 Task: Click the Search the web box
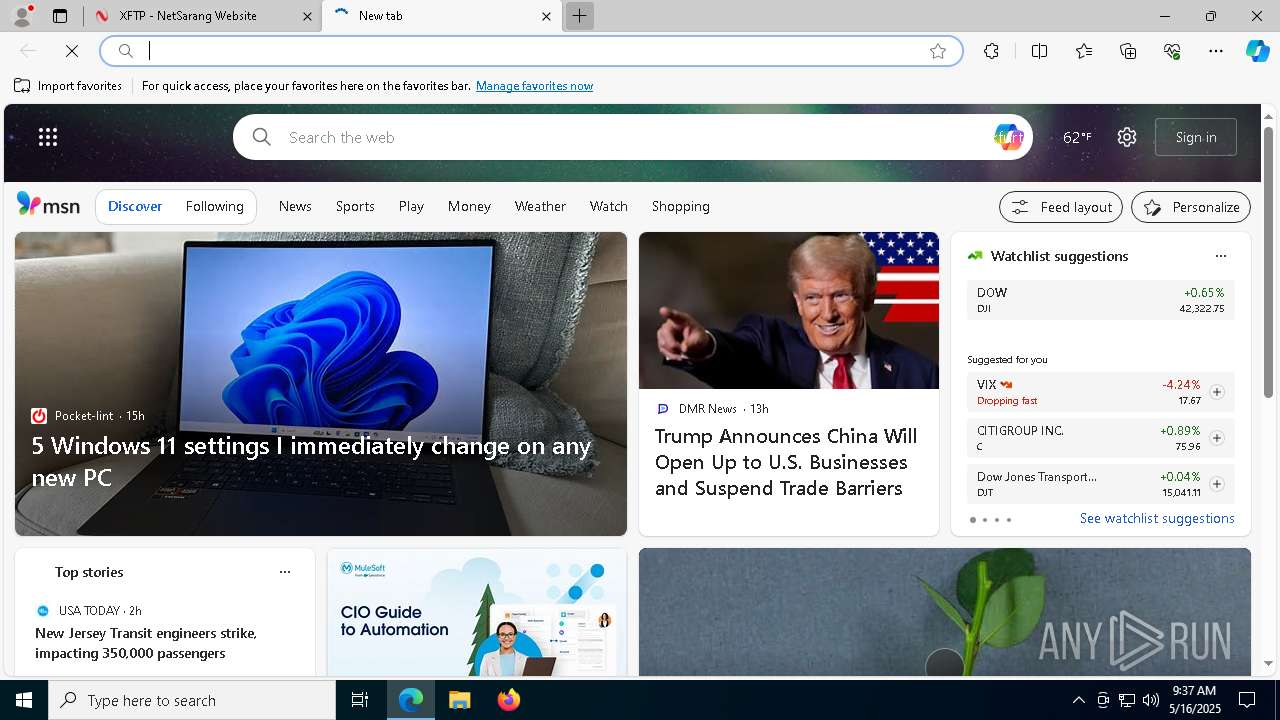(x=632, y=137)
